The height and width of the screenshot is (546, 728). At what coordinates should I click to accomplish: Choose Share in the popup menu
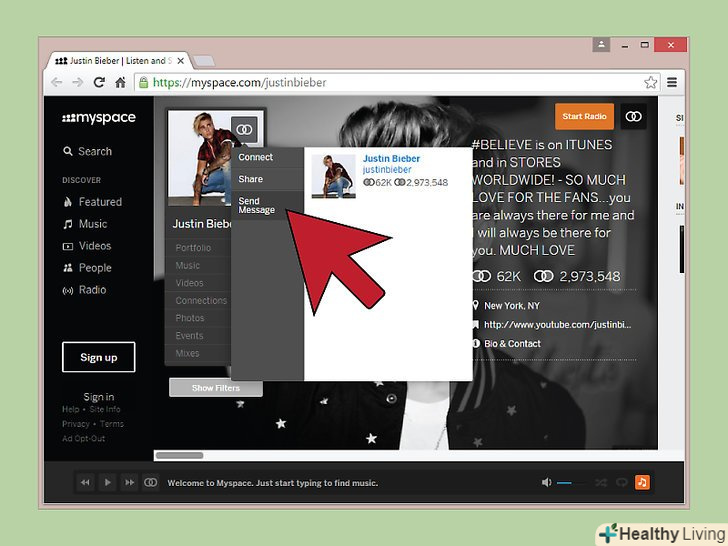tap(267, 179)
